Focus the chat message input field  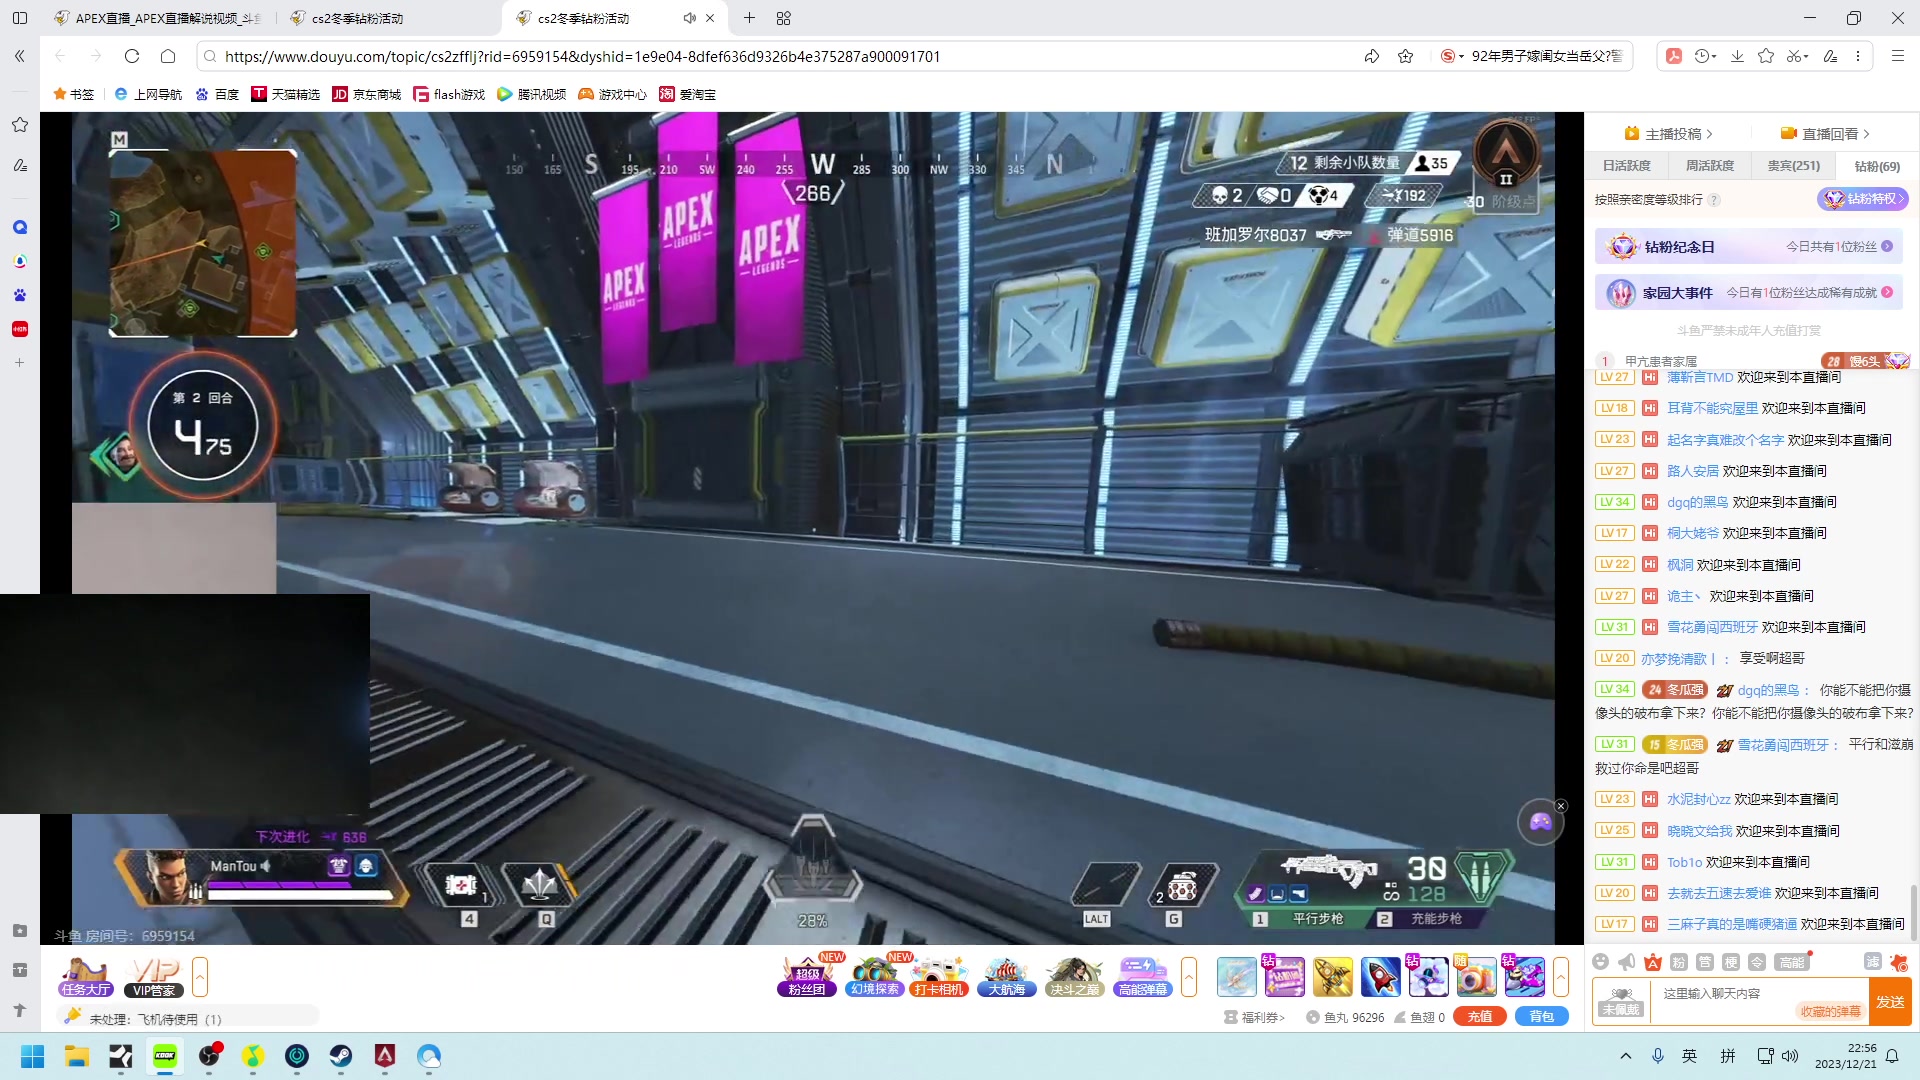tap(1757, 1002)
